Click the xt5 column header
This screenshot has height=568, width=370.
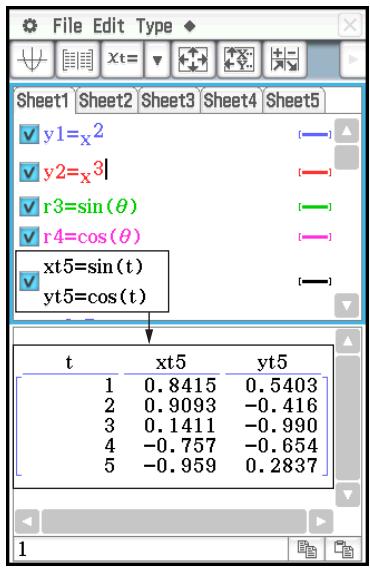pyautogui.click(x=171, y=363)
